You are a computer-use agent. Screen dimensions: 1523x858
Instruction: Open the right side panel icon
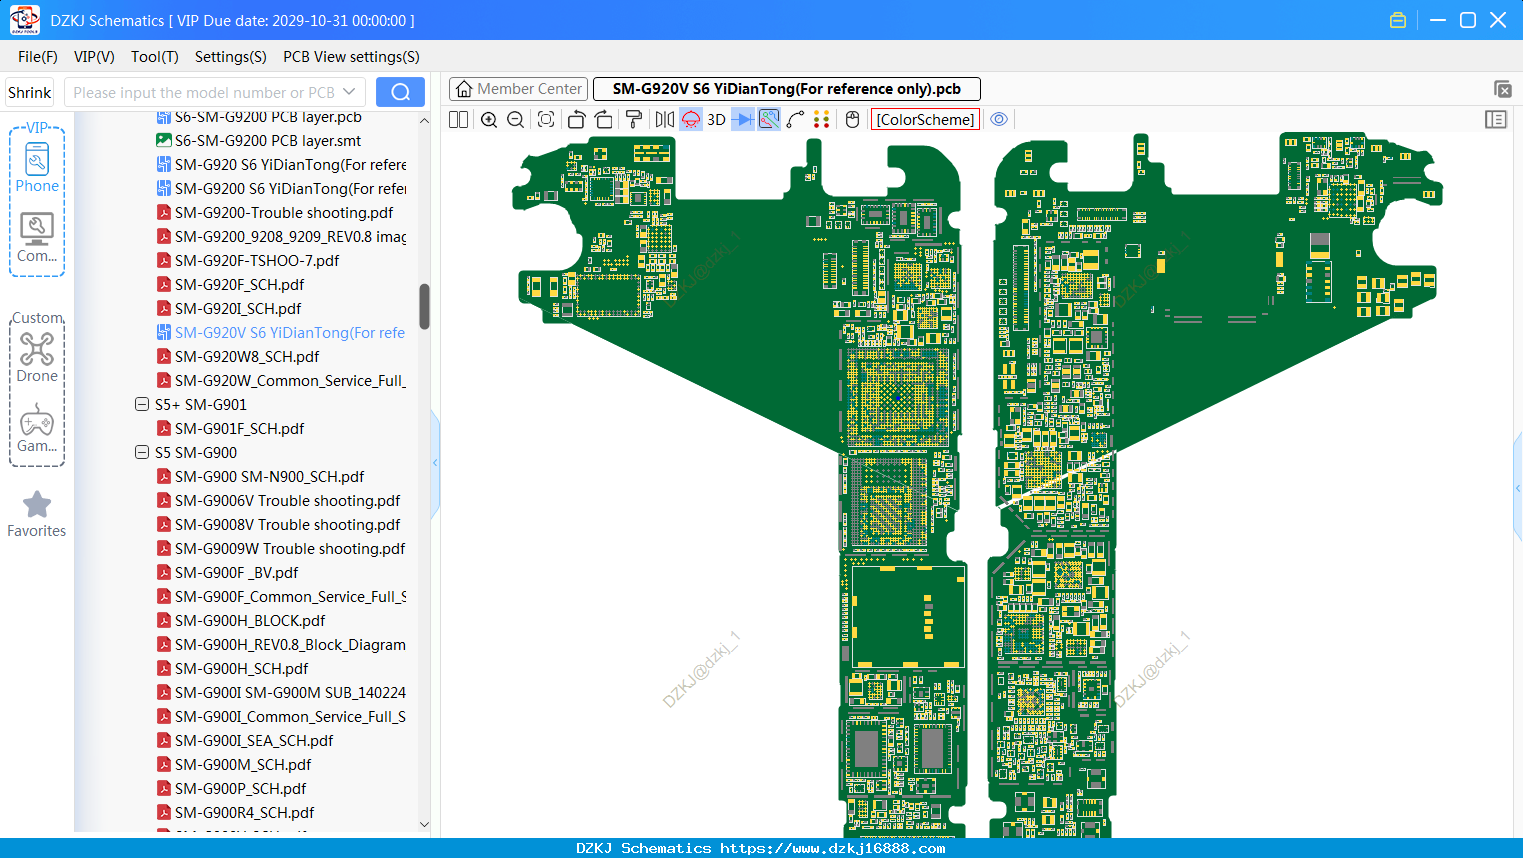pos(1496,119)
